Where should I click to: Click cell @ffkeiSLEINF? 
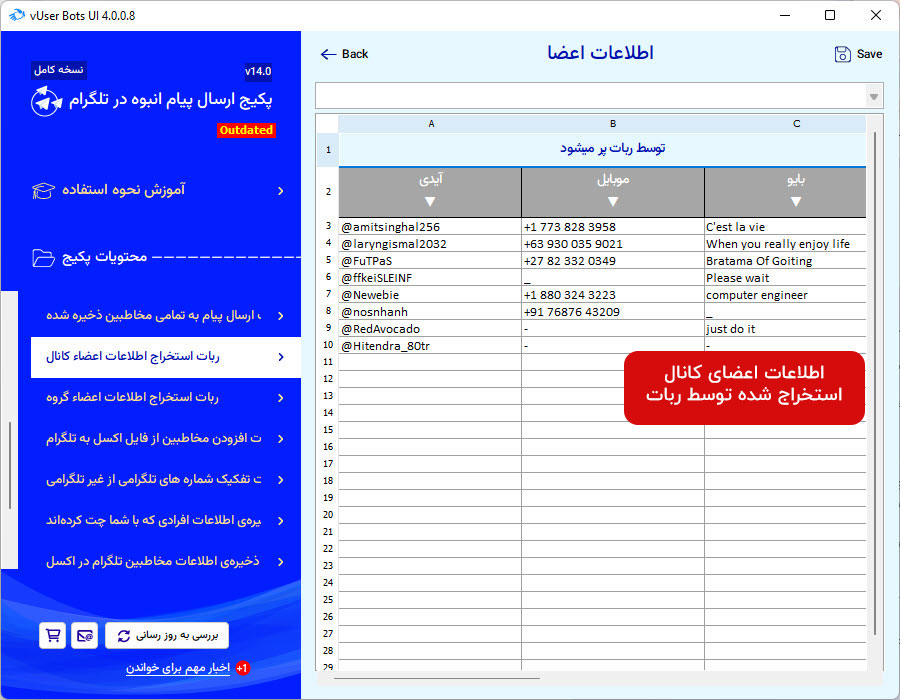[x=430, y=278]
